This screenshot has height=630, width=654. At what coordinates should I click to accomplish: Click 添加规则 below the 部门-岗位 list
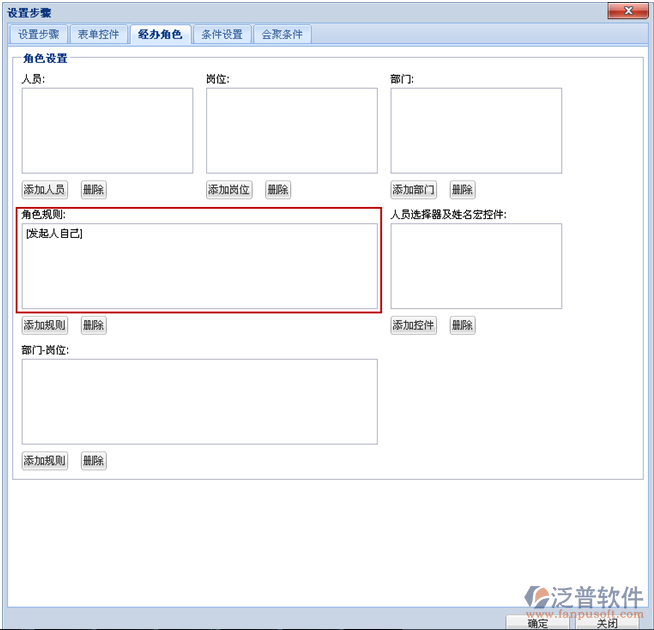coord(45,461)
